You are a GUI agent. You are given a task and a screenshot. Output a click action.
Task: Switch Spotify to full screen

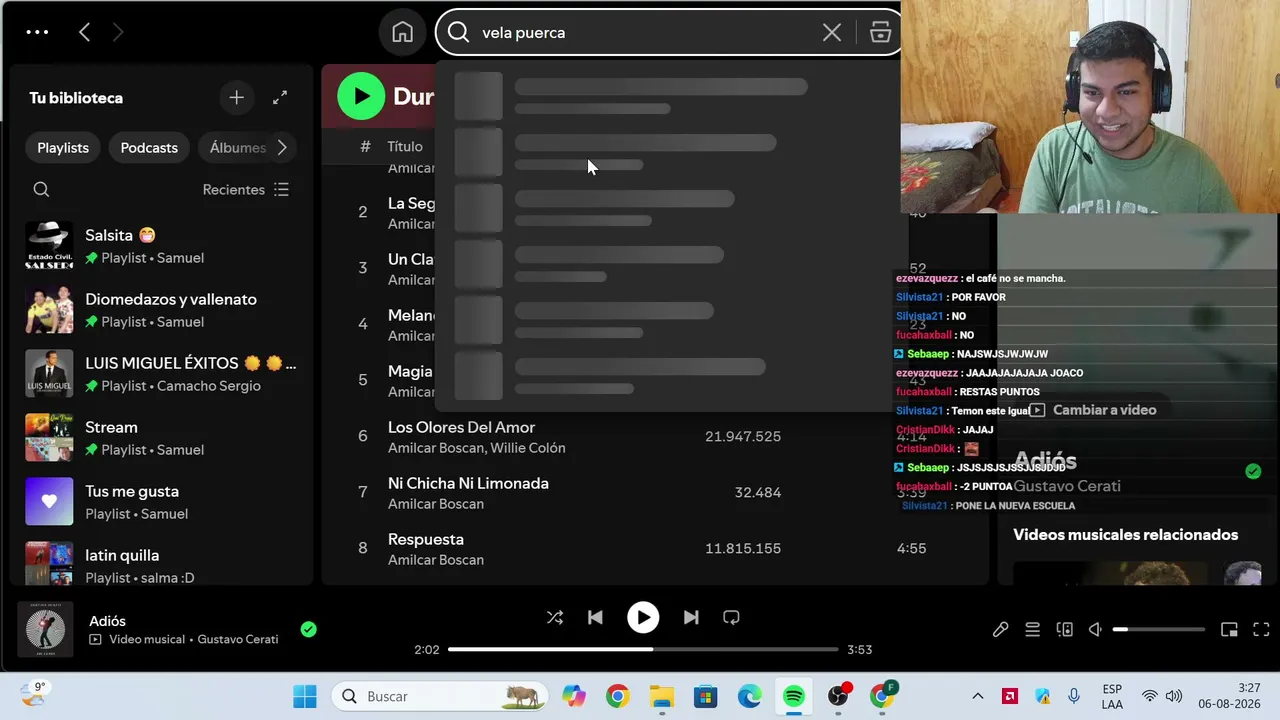[x=1261, y=629]
